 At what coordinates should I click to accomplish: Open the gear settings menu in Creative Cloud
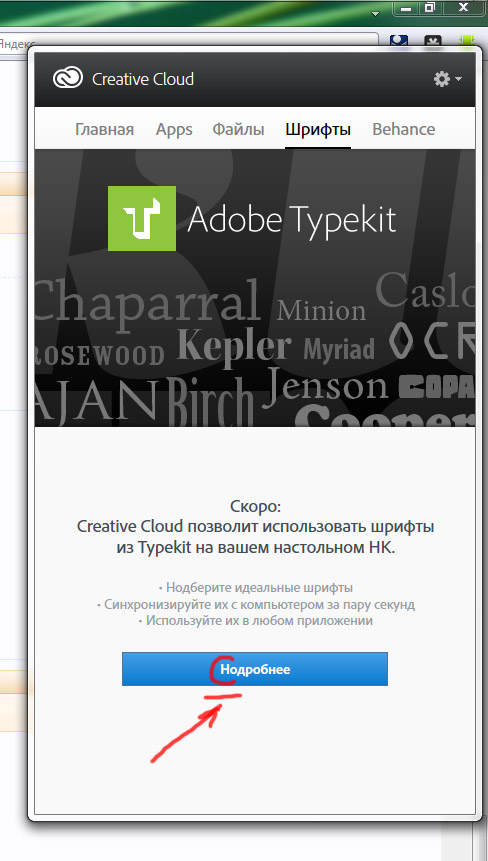pos(447,79)
